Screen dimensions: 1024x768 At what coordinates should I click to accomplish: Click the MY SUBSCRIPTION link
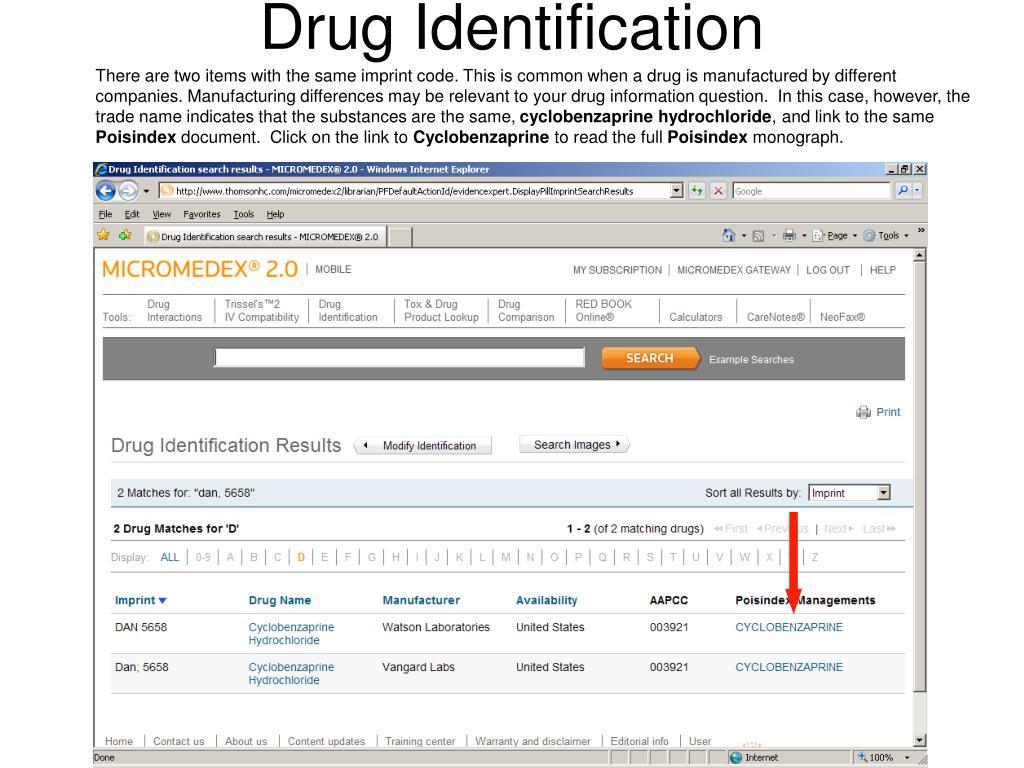(617, 270)
